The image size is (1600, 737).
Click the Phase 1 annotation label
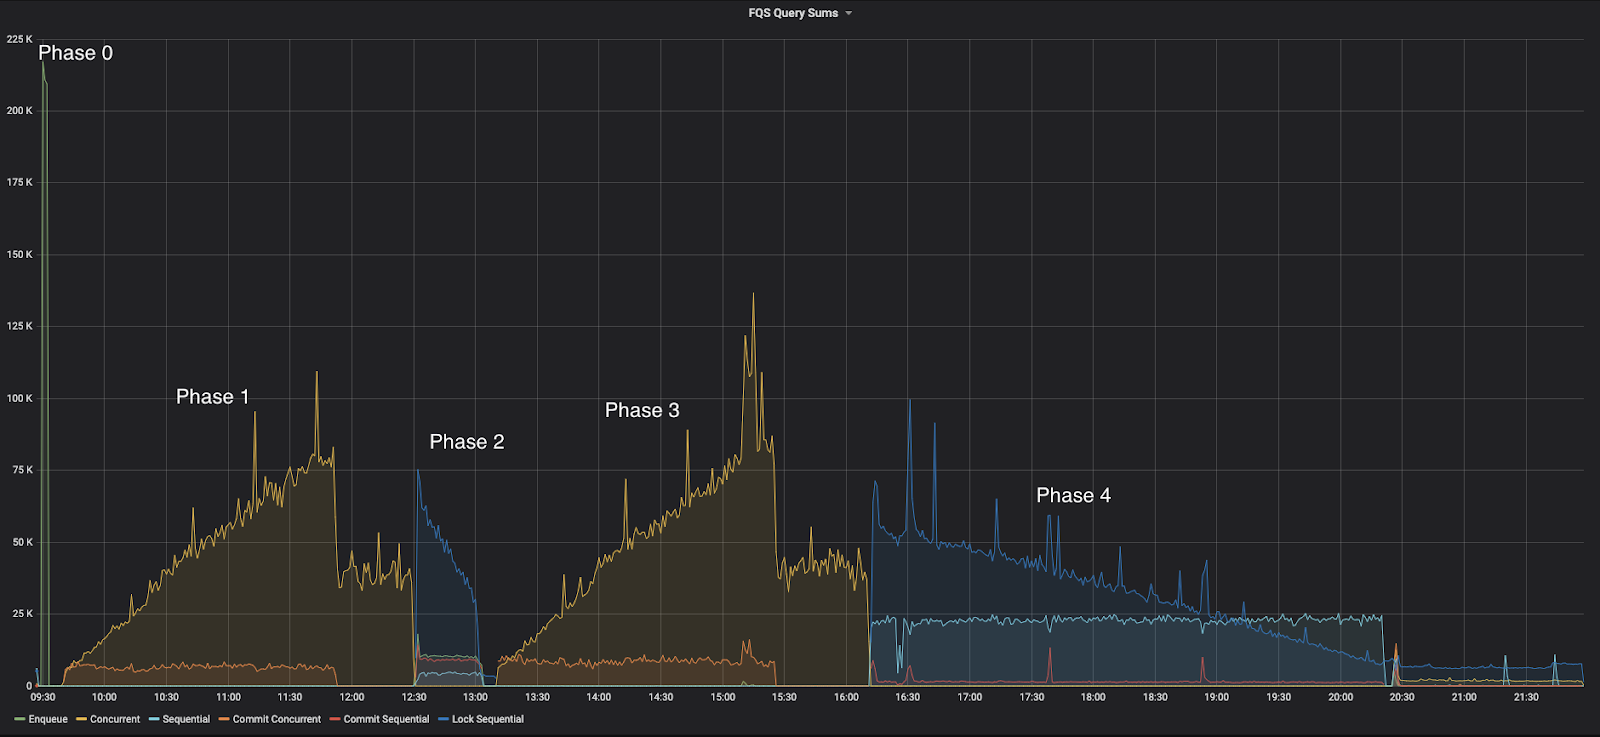tap(212, 397)
